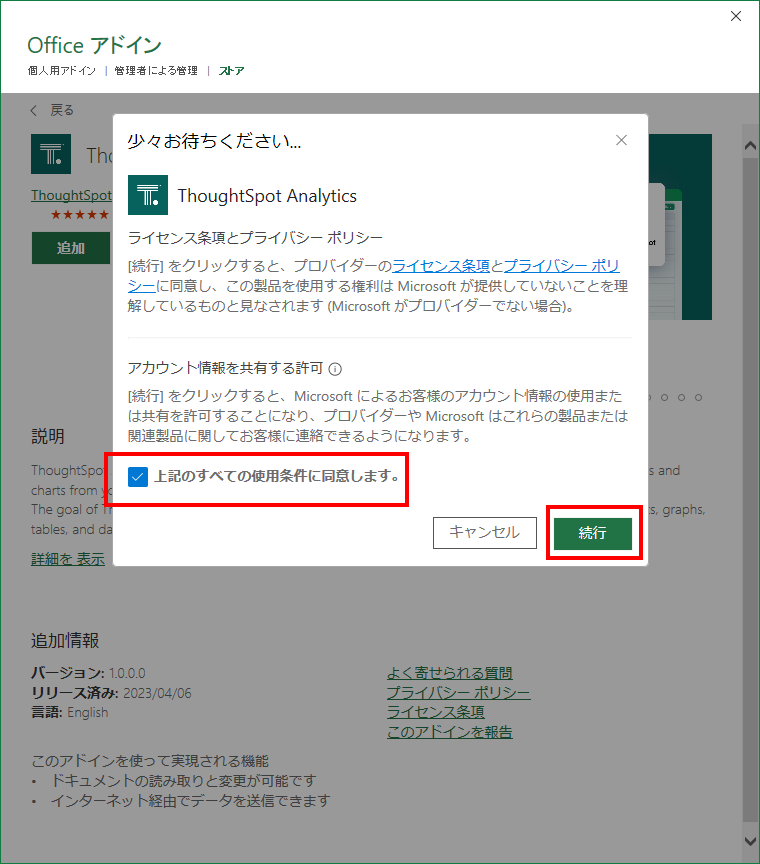Close the 少々お待ちください dialog with X
This screenshot has width=760, height=864.
point(621,140)
